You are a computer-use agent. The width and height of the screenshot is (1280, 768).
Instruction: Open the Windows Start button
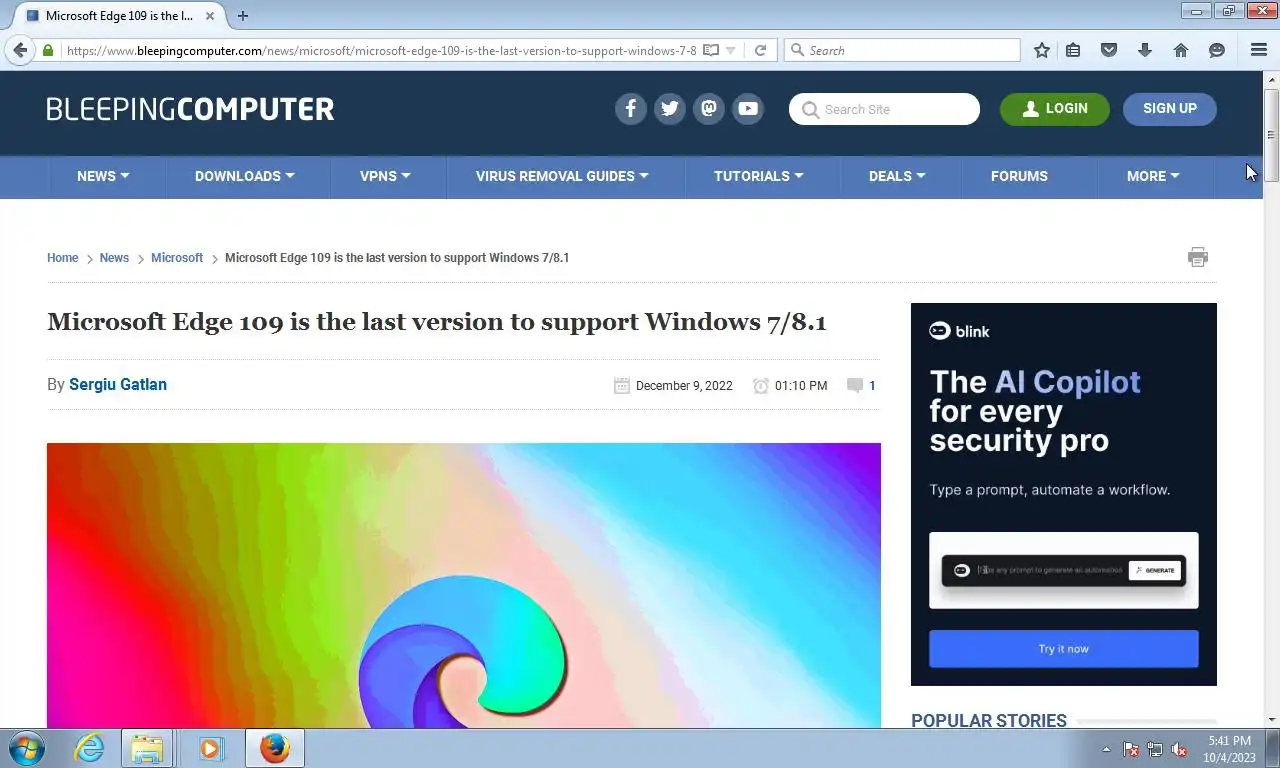click(25, 748)
